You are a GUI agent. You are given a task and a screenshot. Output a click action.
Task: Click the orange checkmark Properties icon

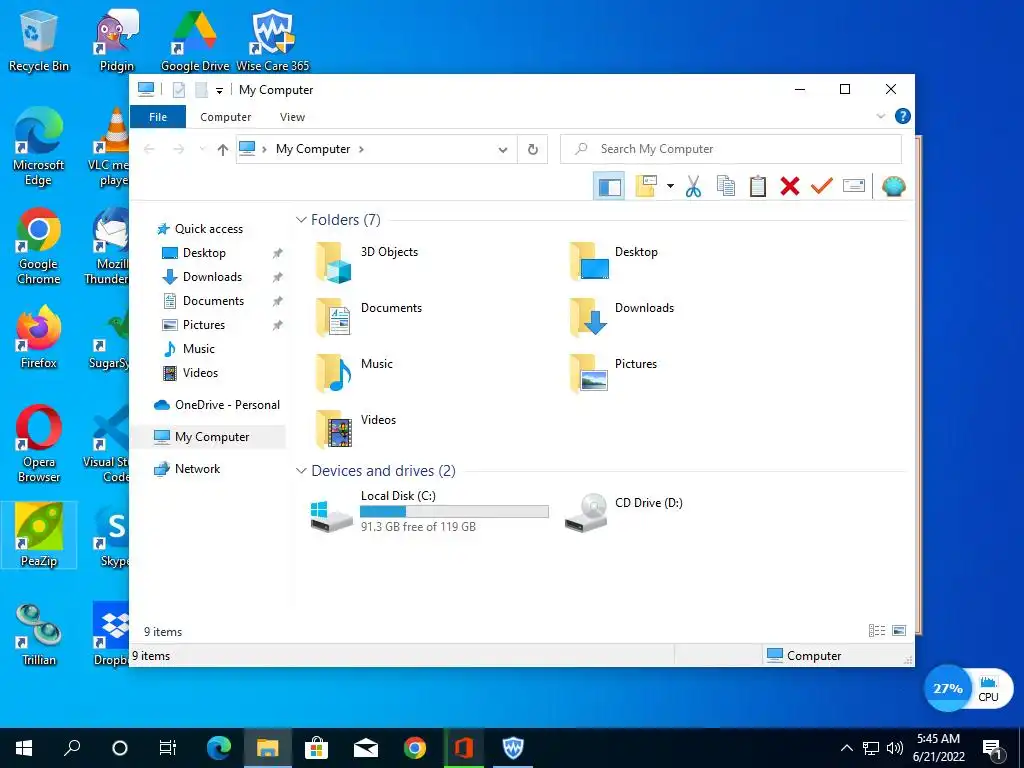point(822,186)
